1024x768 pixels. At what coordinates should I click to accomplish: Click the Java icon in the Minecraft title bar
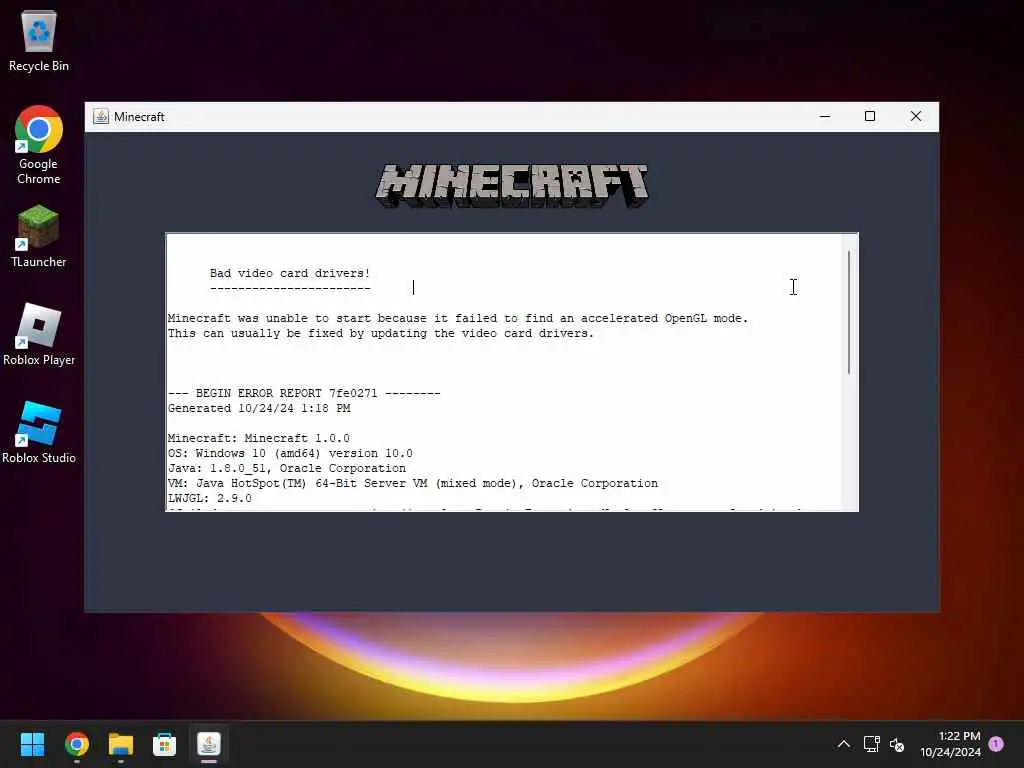click(x=101, y=116)
